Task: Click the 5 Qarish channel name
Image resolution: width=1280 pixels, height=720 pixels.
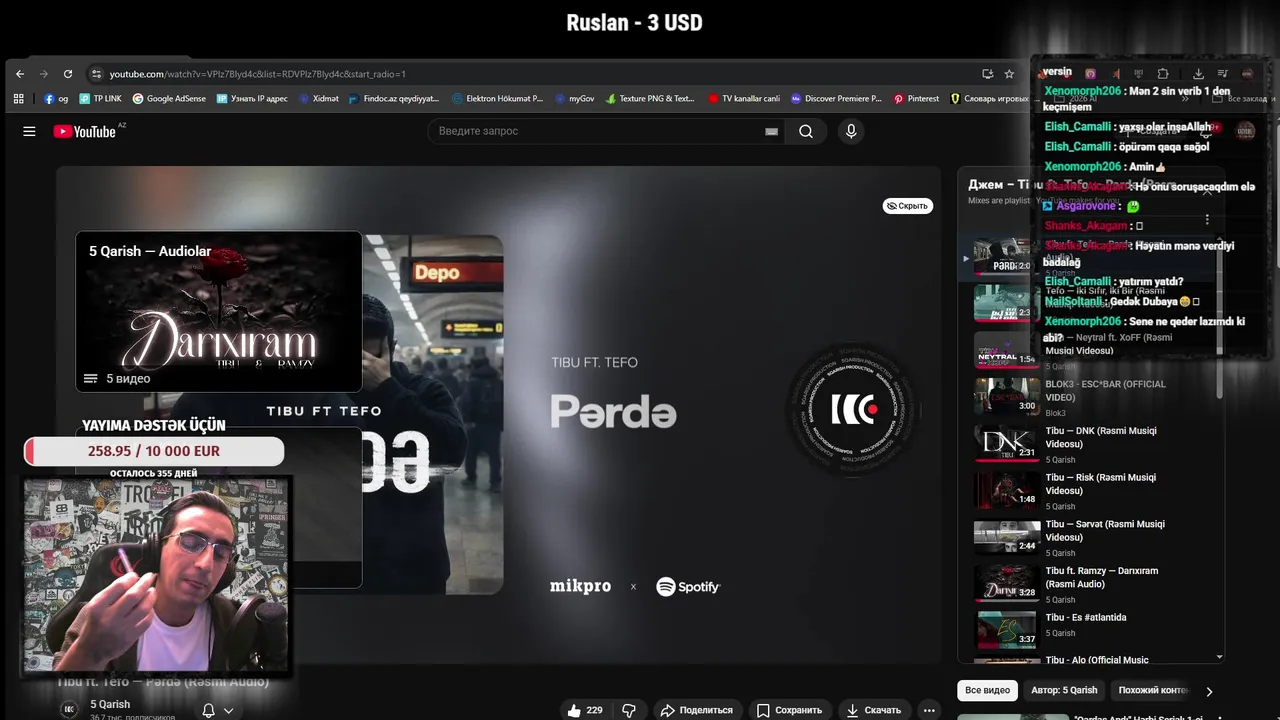Action: [110, 705]
